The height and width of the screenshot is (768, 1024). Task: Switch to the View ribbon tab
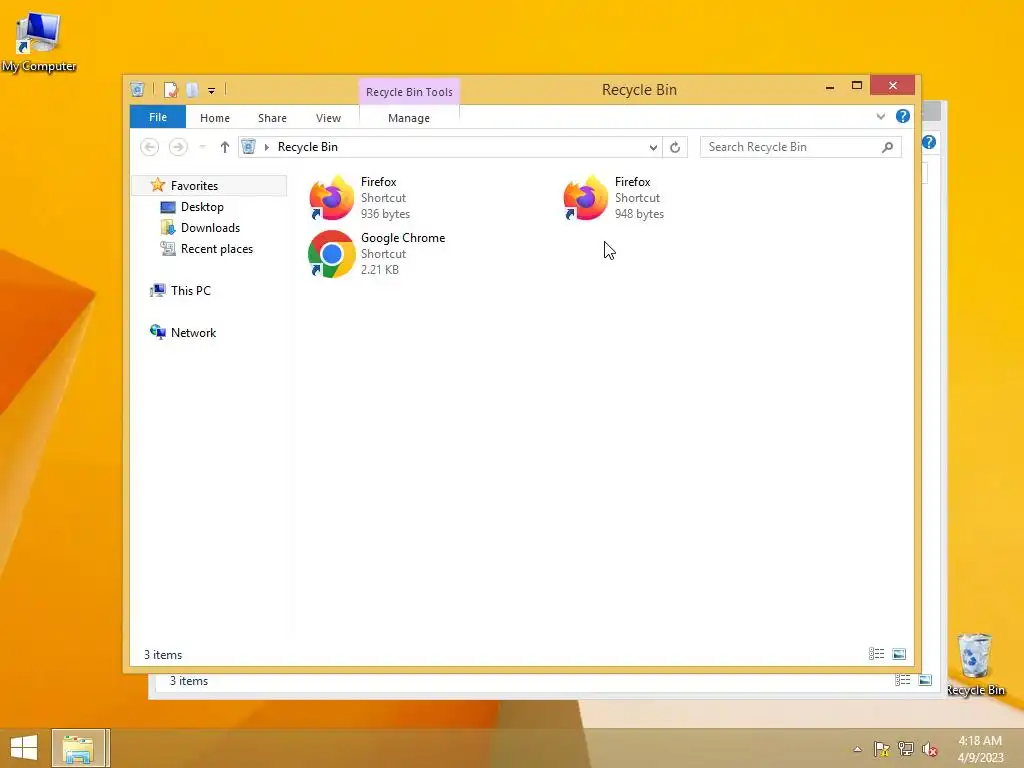[x=328, y=118]
